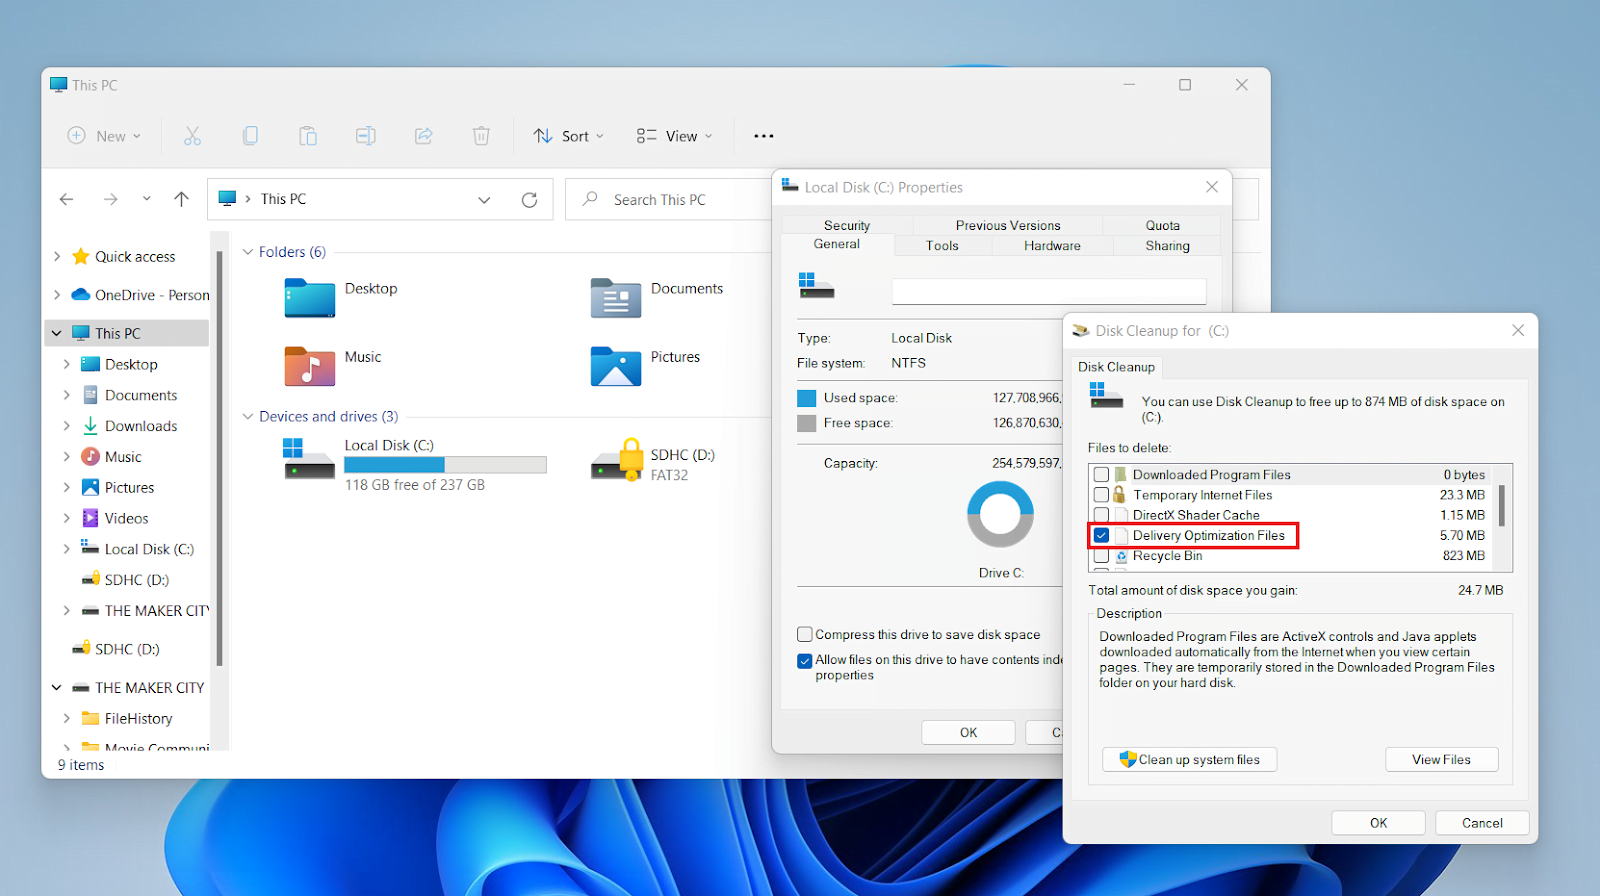
Task: Open the Previous Versions tab
Action: [x=1008, y=226]
